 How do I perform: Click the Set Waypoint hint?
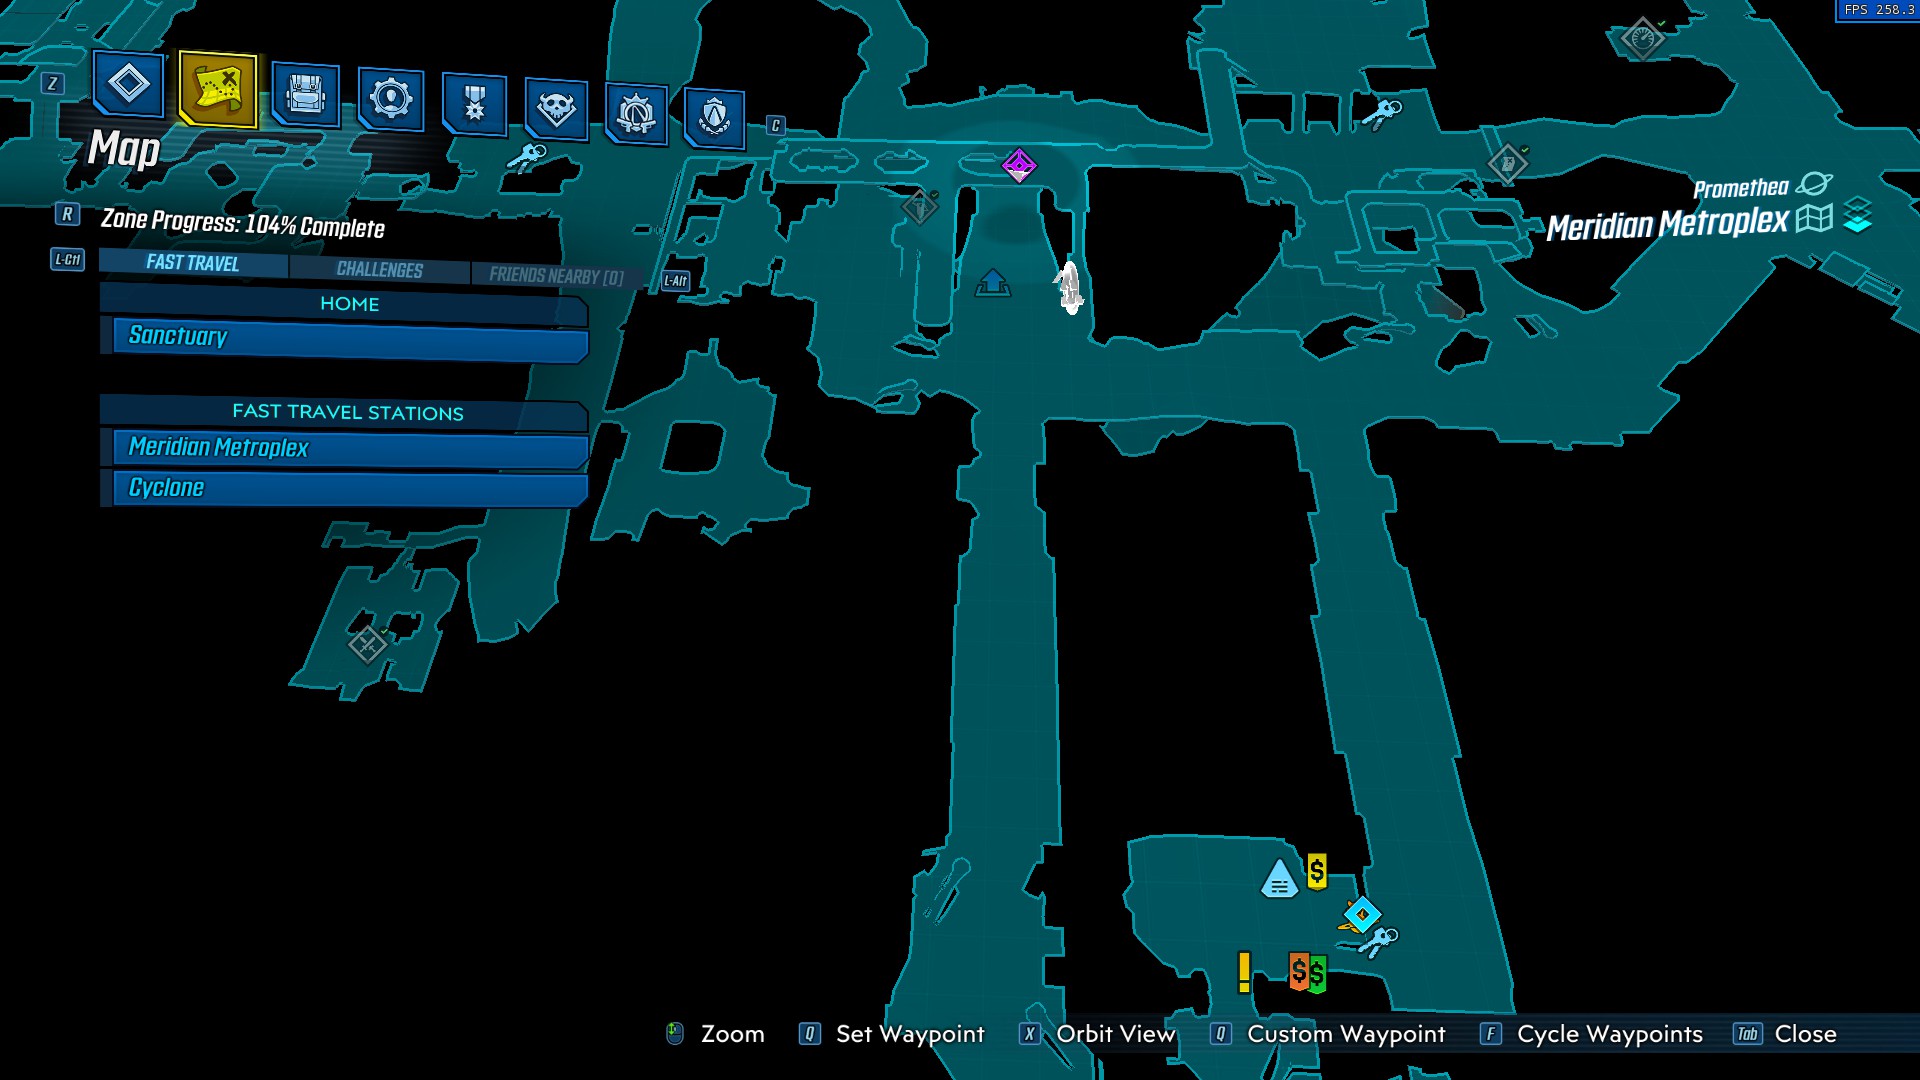pyautogui.click(x=892, y=1034)
